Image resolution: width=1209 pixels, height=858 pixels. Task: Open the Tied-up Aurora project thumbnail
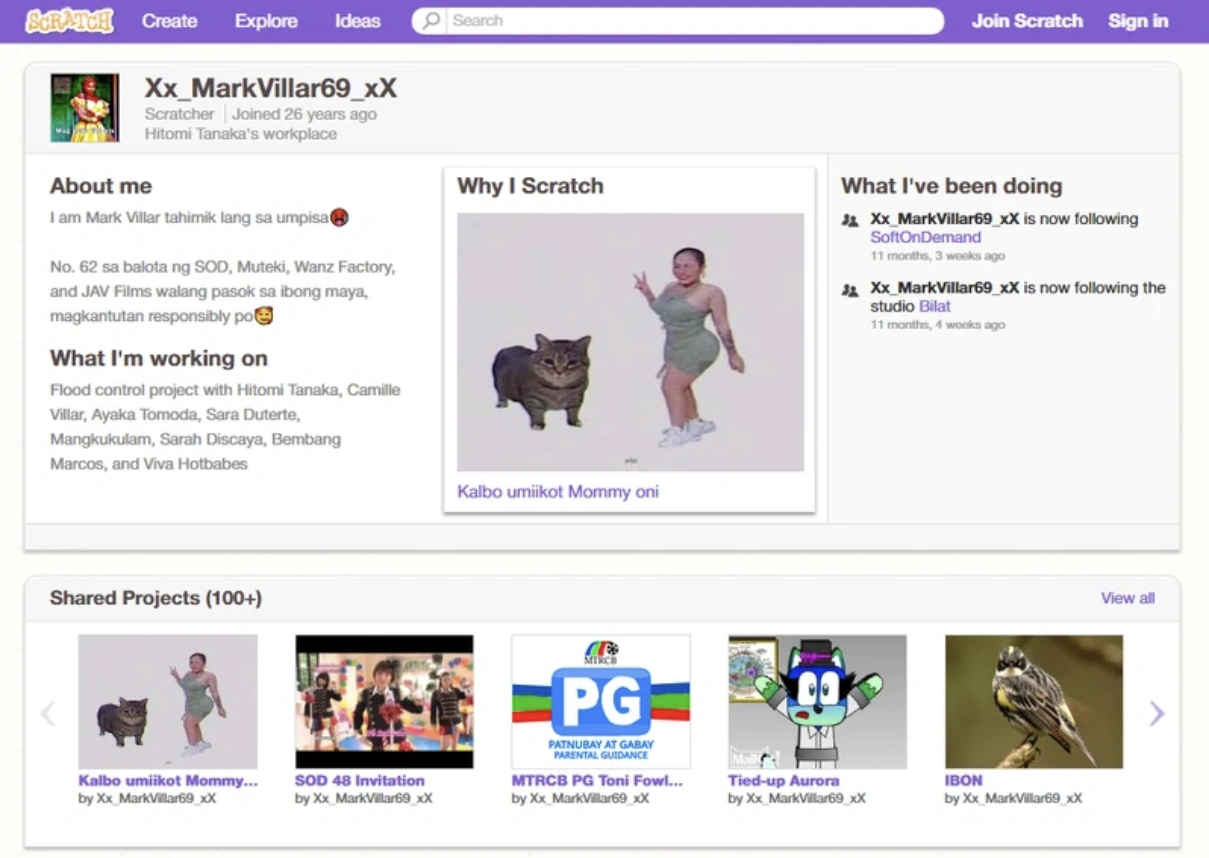817,701
